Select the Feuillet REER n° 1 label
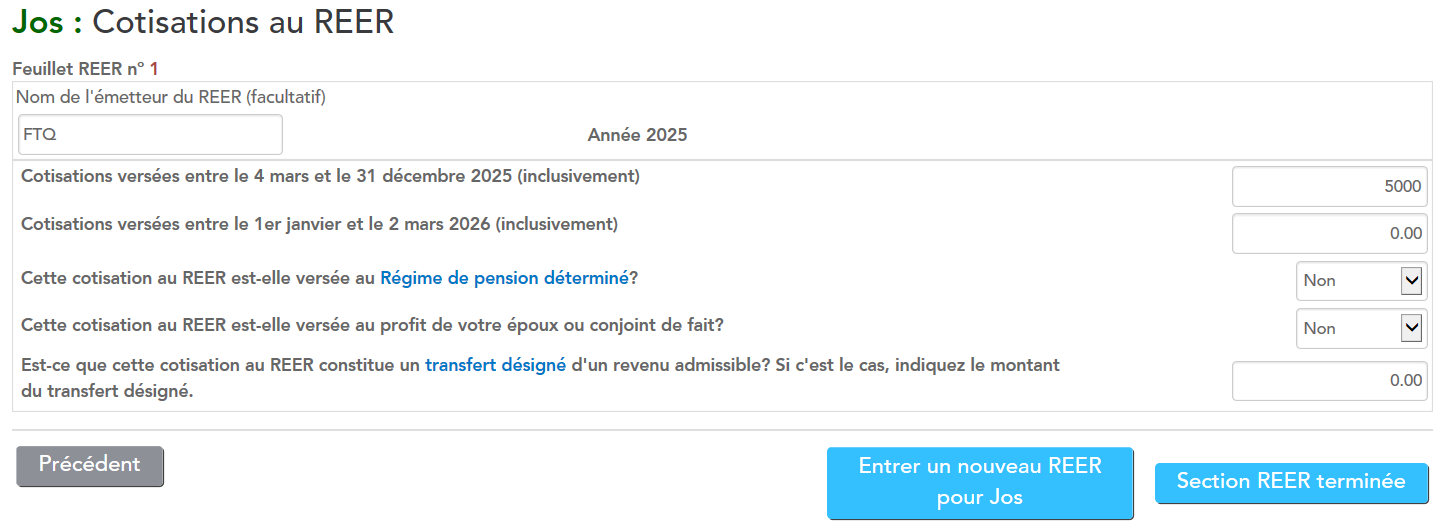The height and width of the screenshot is (526, 1434). point(85,69)
